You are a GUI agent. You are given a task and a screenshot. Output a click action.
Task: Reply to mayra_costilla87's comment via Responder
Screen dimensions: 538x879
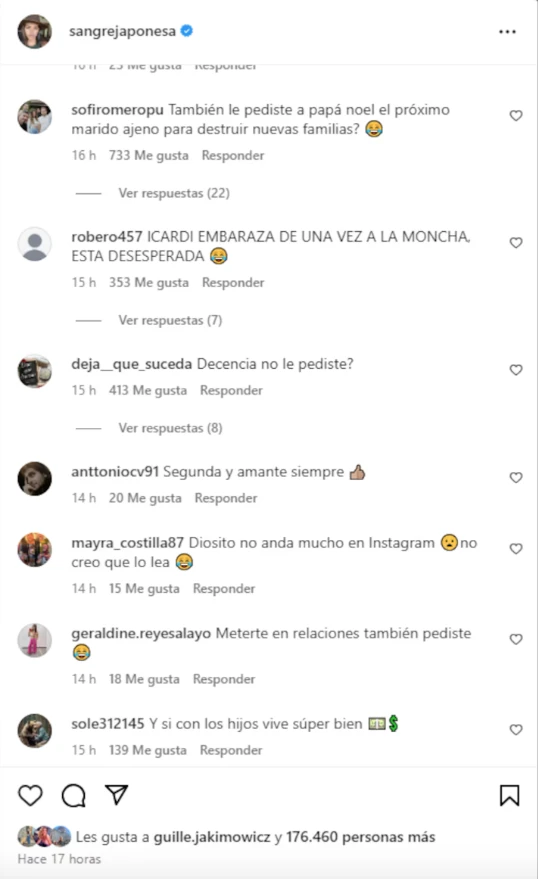point(224,589)
